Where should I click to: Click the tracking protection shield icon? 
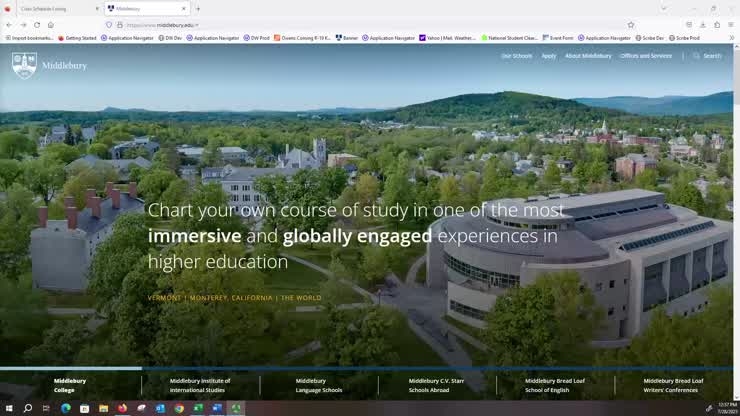click(x=109, y=25)
